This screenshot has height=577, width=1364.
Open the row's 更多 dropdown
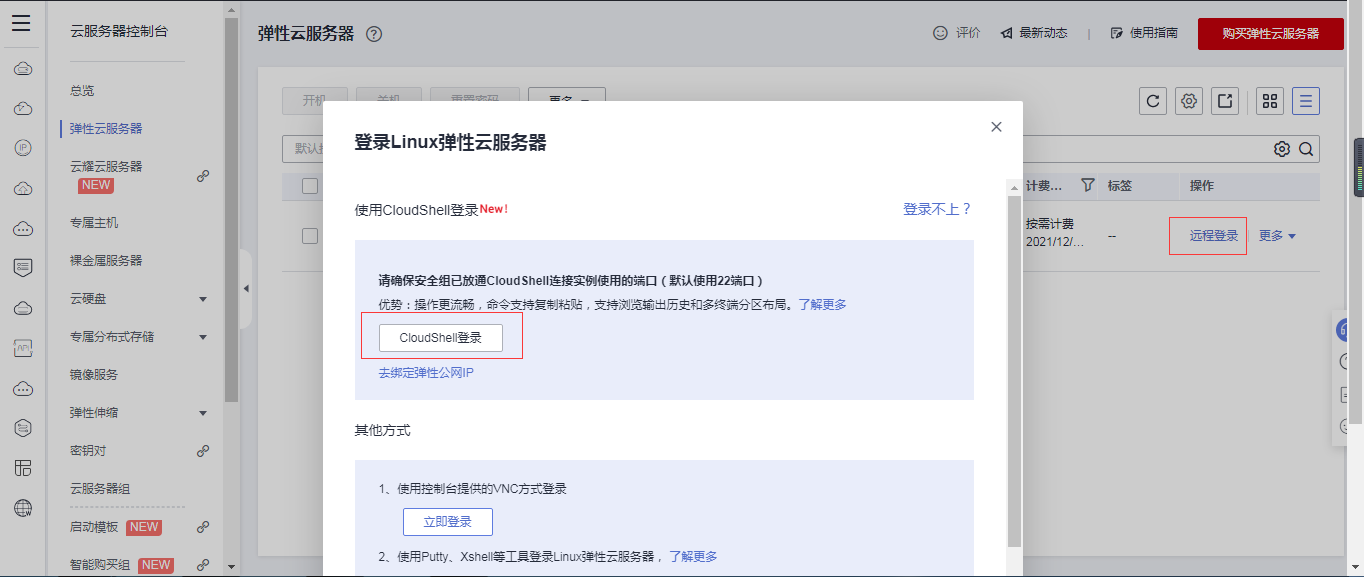(x=1277, y=236)
